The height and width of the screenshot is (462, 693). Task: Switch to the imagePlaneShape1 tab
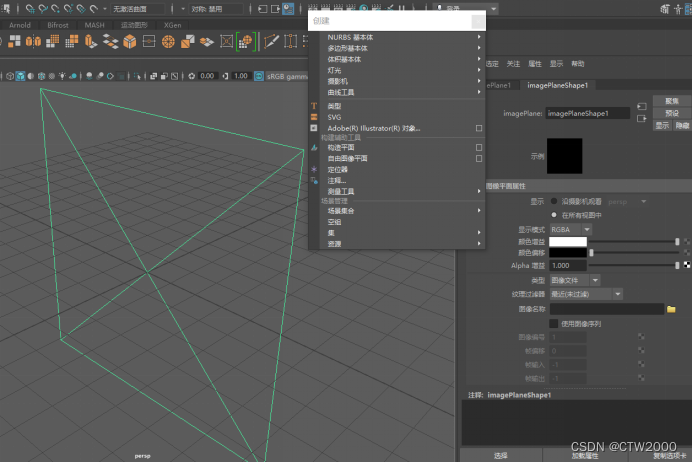point(557,85)
